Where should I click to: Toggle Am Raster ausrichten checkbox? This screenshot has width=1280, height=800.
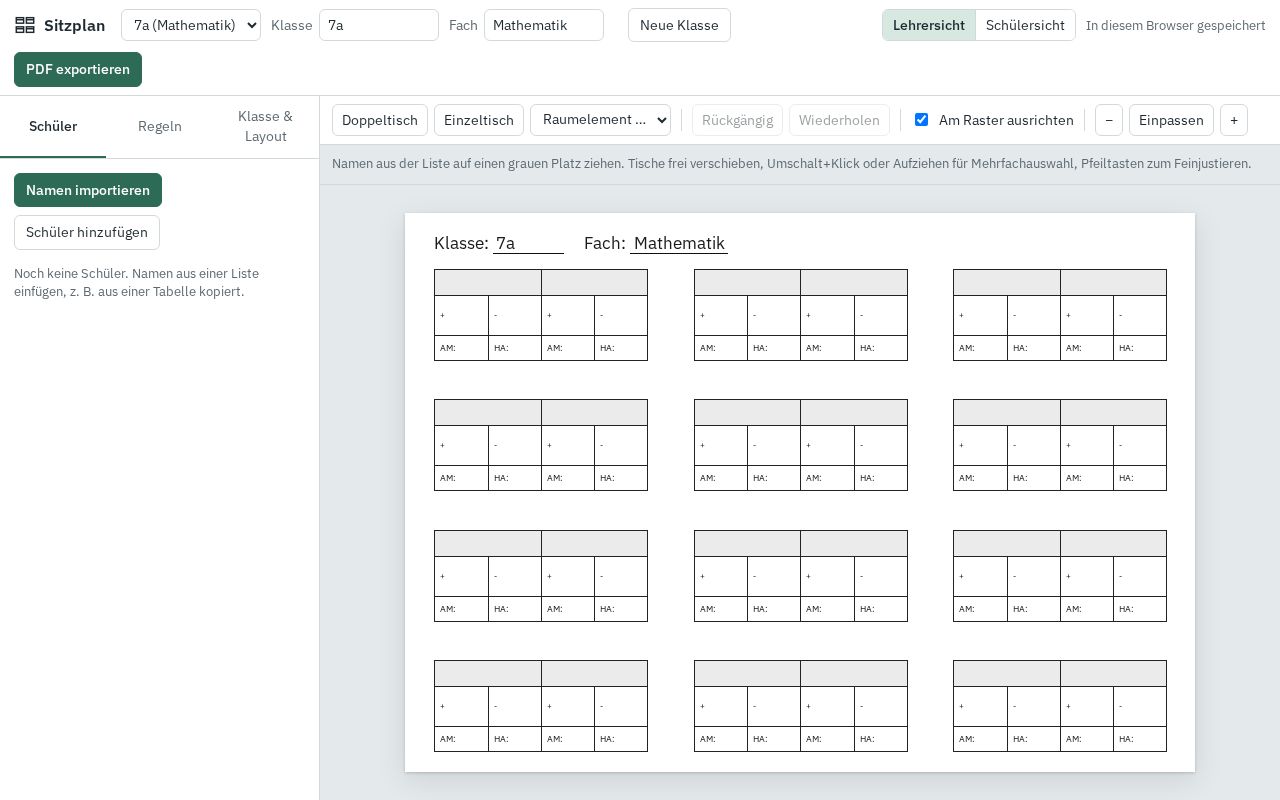click(921, 120)
